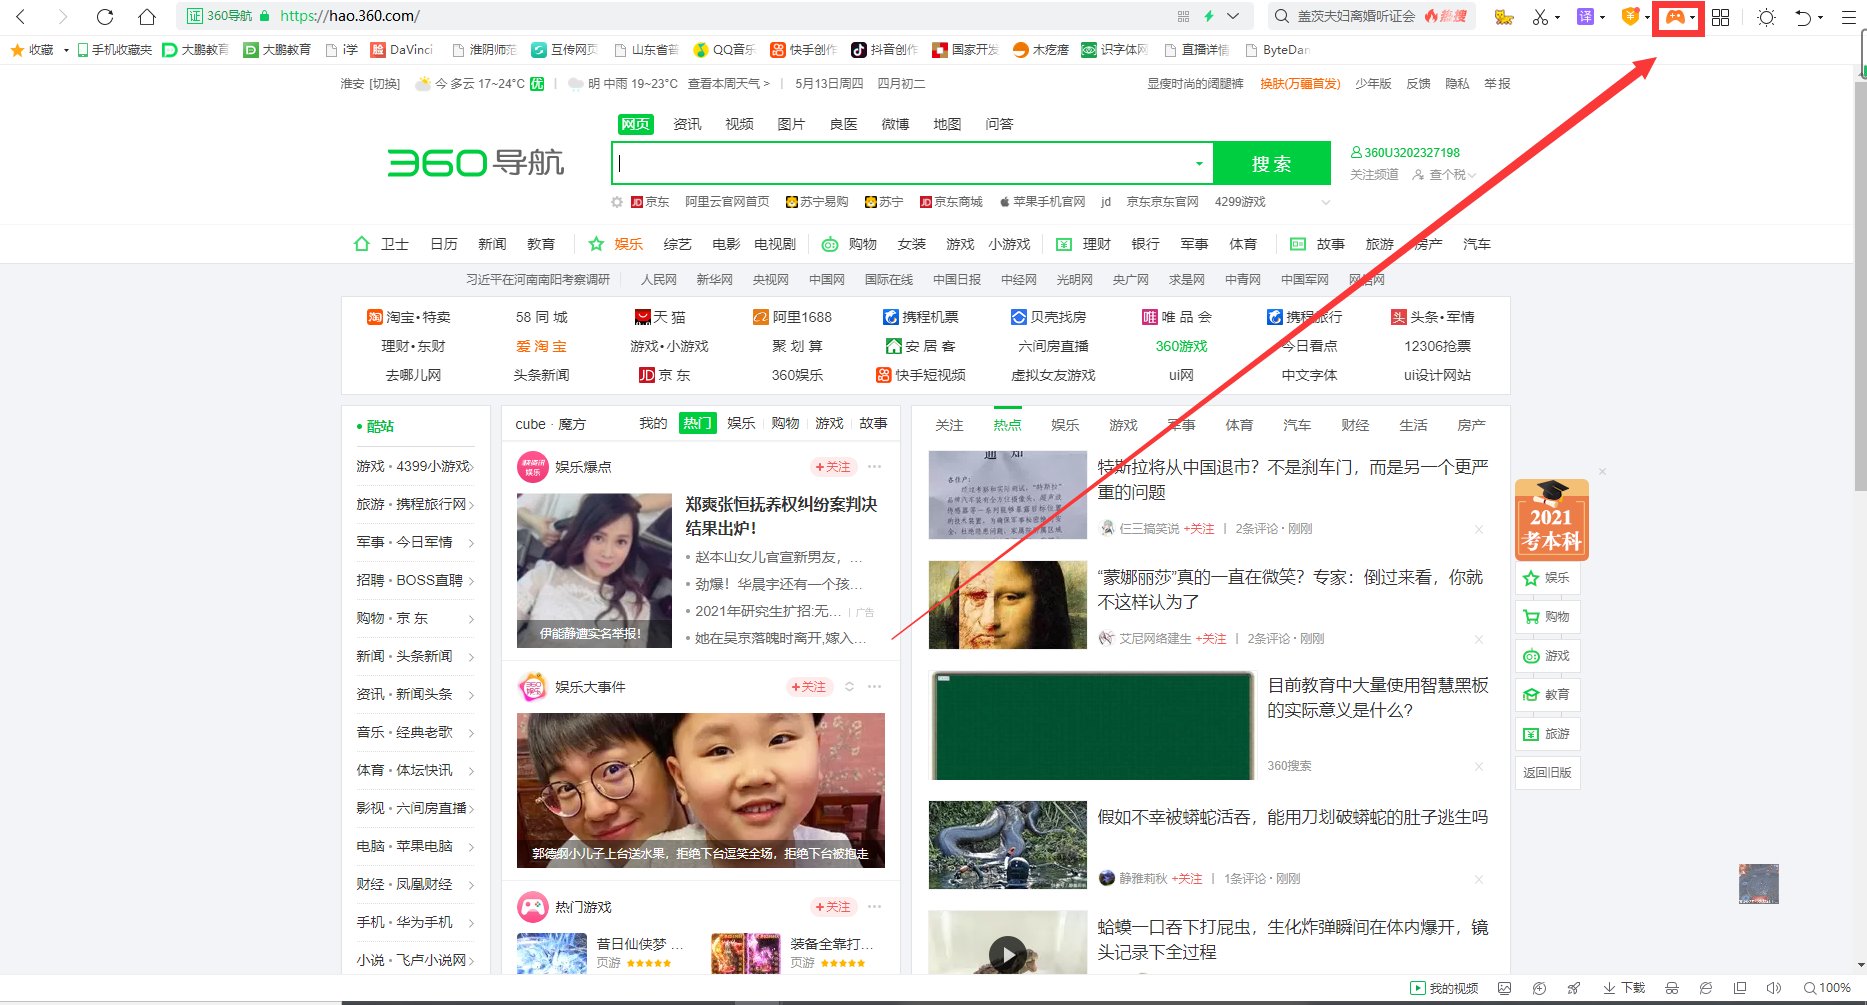Image resolution: width=1867 pixels, height=1005 pixels.
Task: Switch to the 视频 search tab
Action: tap(739, 123)
